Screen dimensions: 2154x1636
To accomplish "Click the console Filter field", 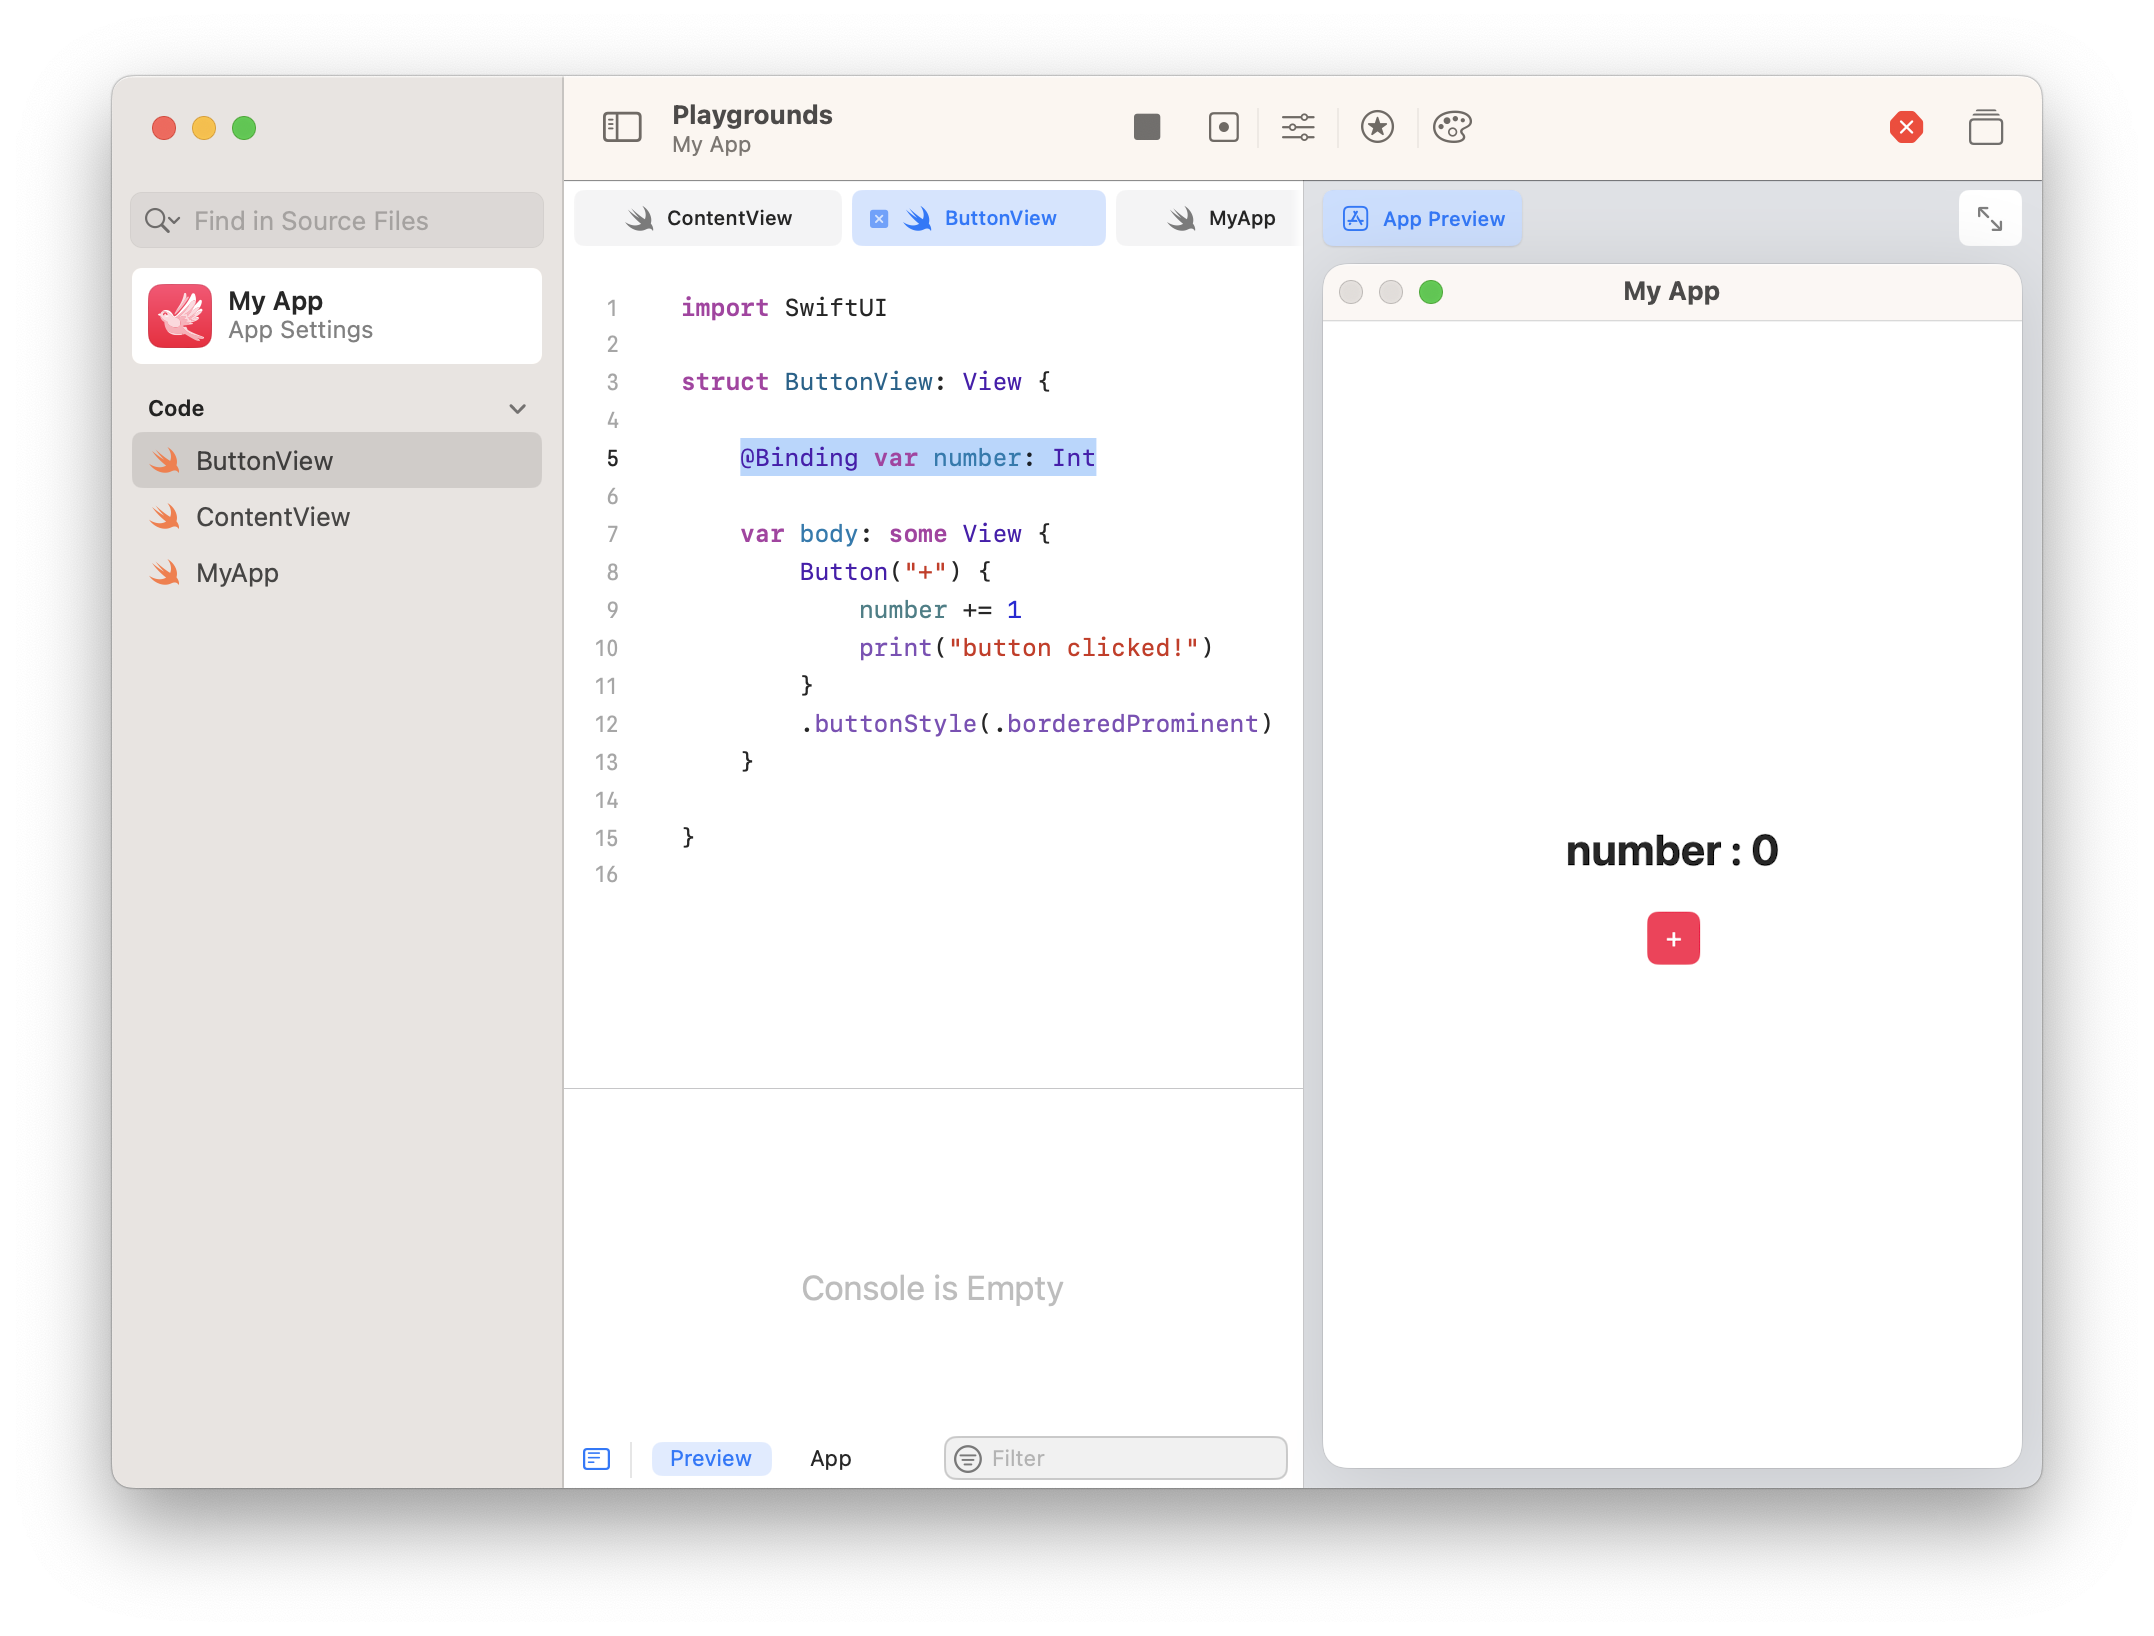I will [1130, 1458].
